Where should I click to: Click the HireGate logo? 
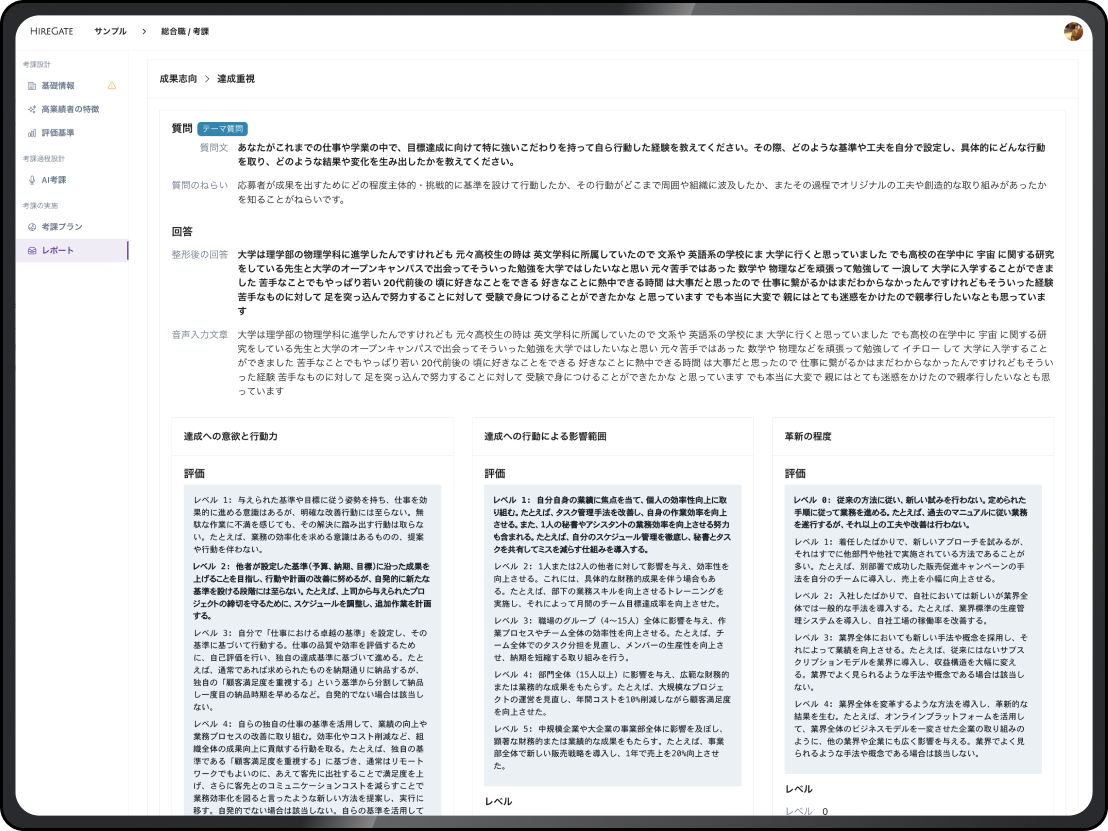click(x=52, y=31)
